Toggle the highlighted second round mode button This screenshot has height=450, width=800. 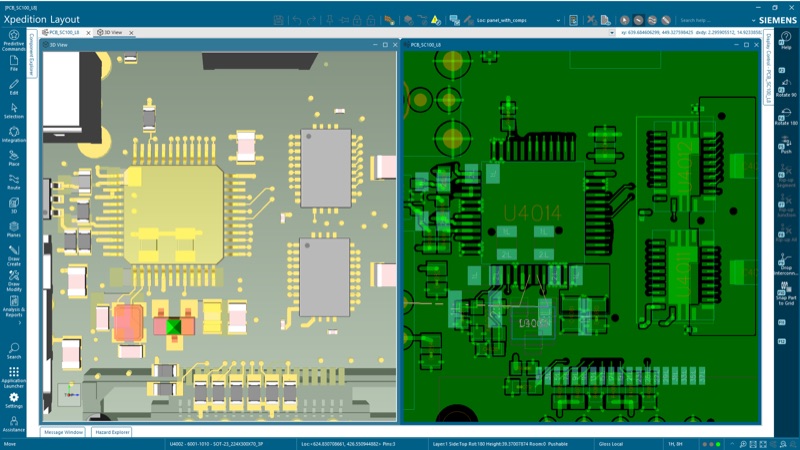[x=638, y=20]
